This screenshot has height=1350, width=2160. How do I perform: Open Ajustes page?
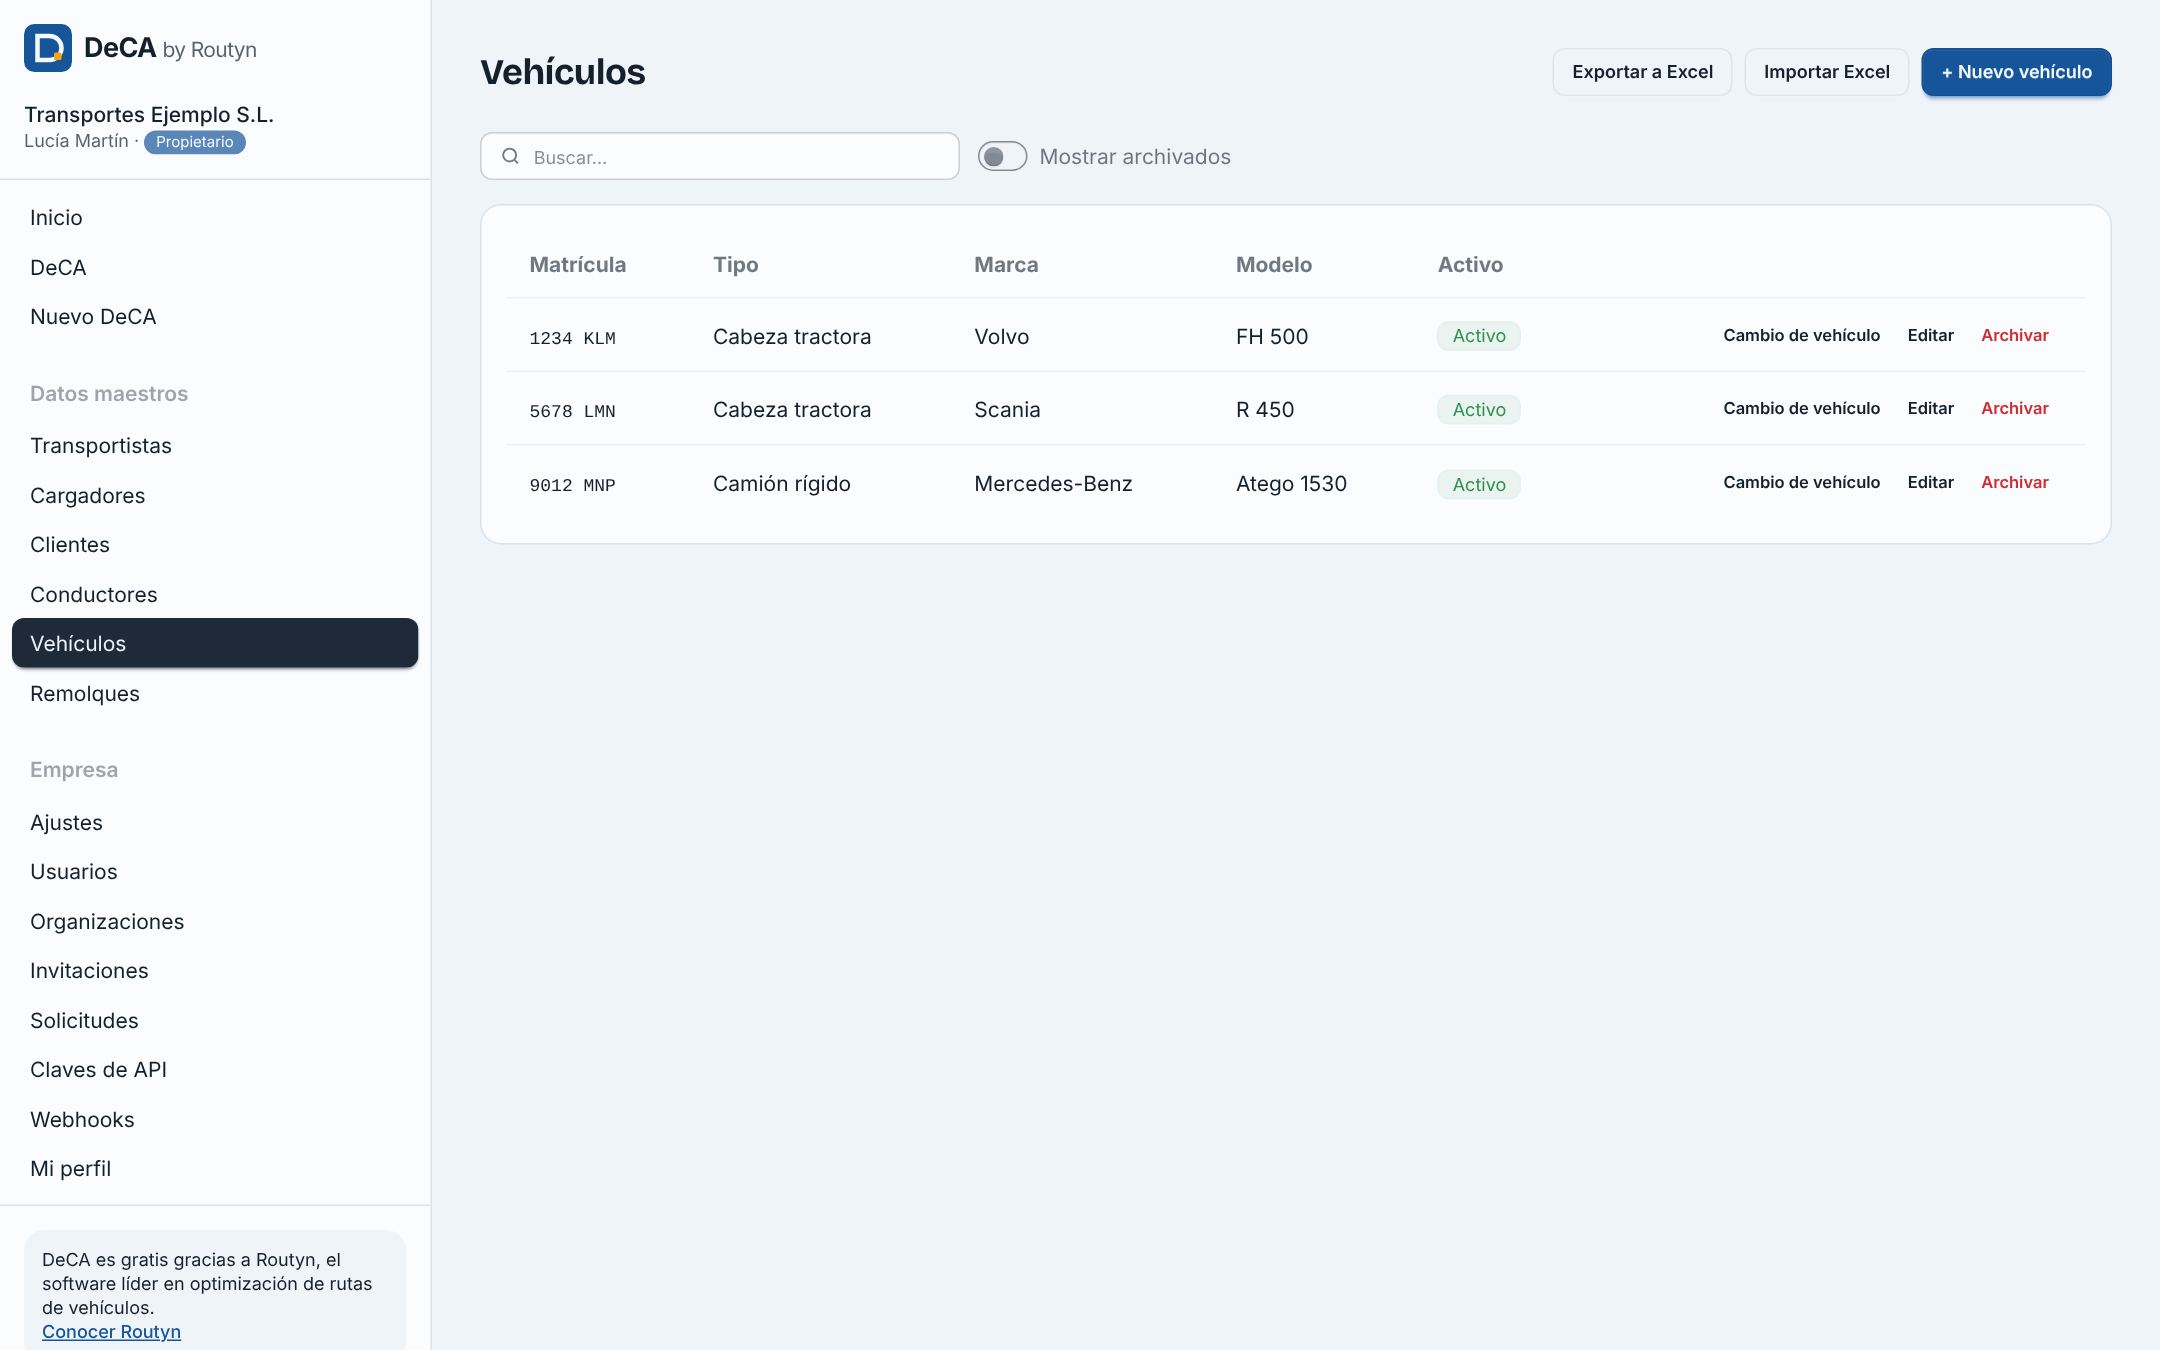click(x=215, y=822)
